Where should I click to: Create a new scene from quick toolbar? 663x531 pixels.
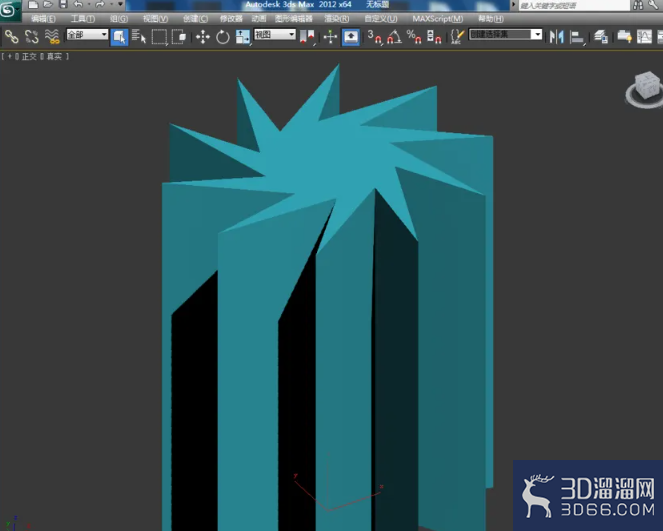point(33,5)
